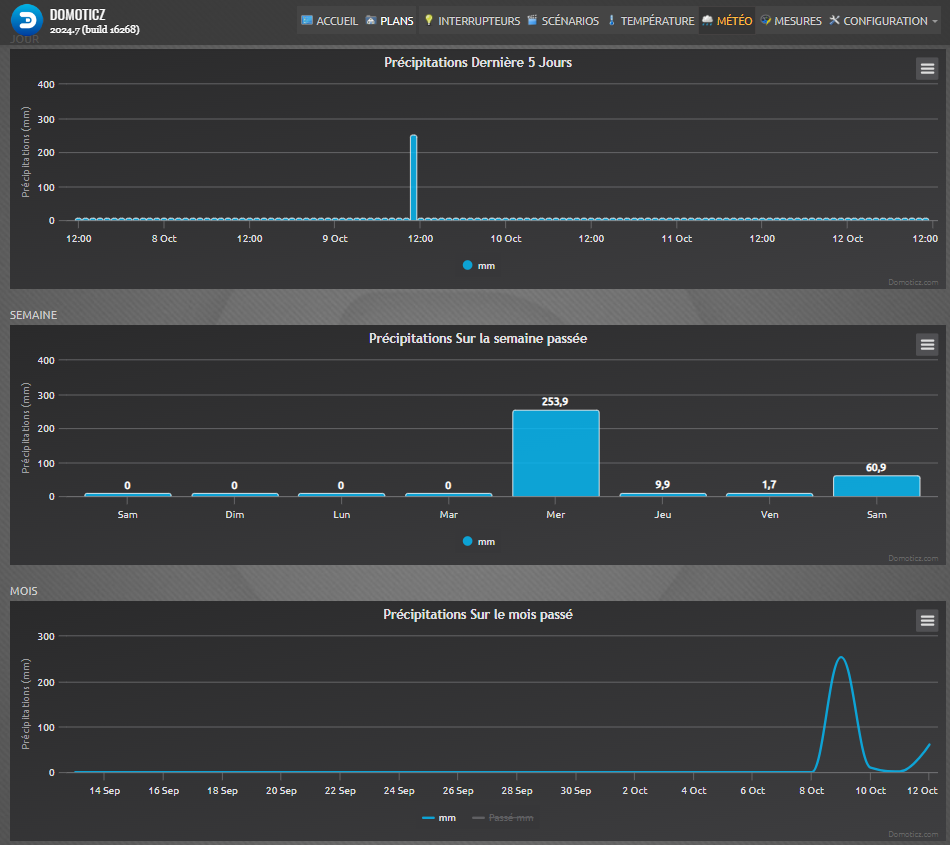
Task: Open the monthly chart context menu
Action: pos(927,621)
